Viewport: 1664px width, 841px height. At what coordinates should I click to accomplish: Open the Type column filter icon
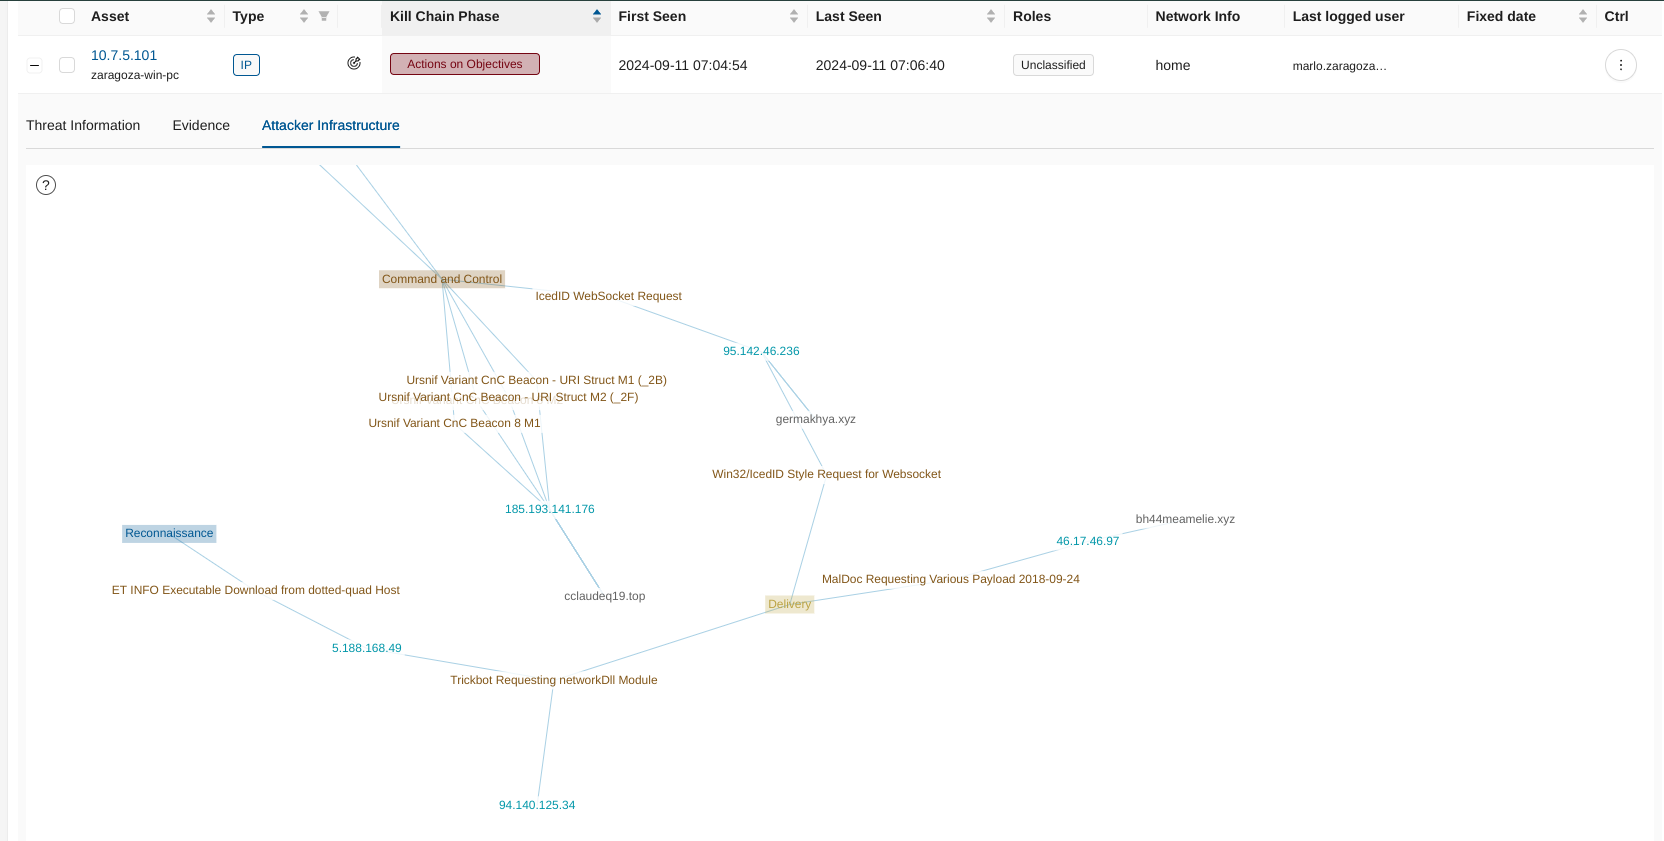coord(324,16)
